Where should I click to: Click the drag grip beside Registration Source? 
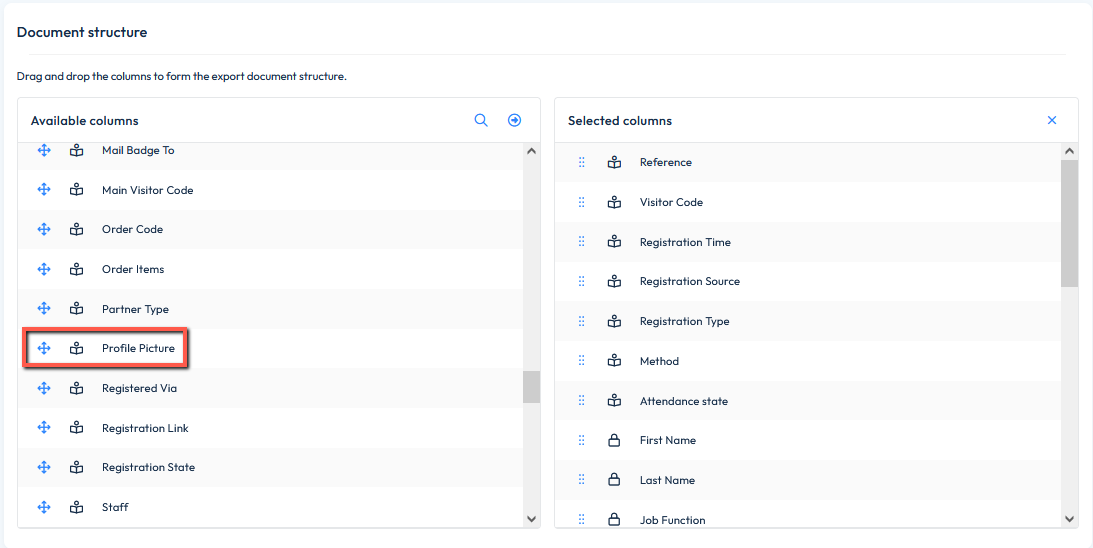tap(581, 281)
